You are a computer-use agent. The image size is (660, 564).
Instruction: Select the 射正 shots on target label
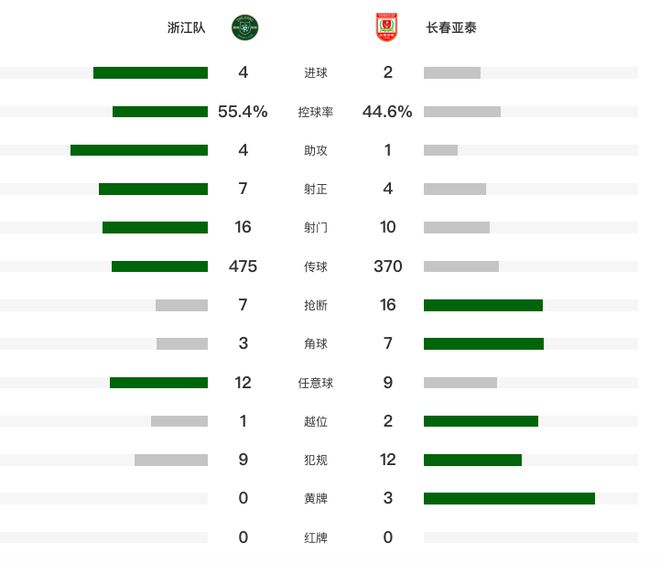tap(316, 189)
